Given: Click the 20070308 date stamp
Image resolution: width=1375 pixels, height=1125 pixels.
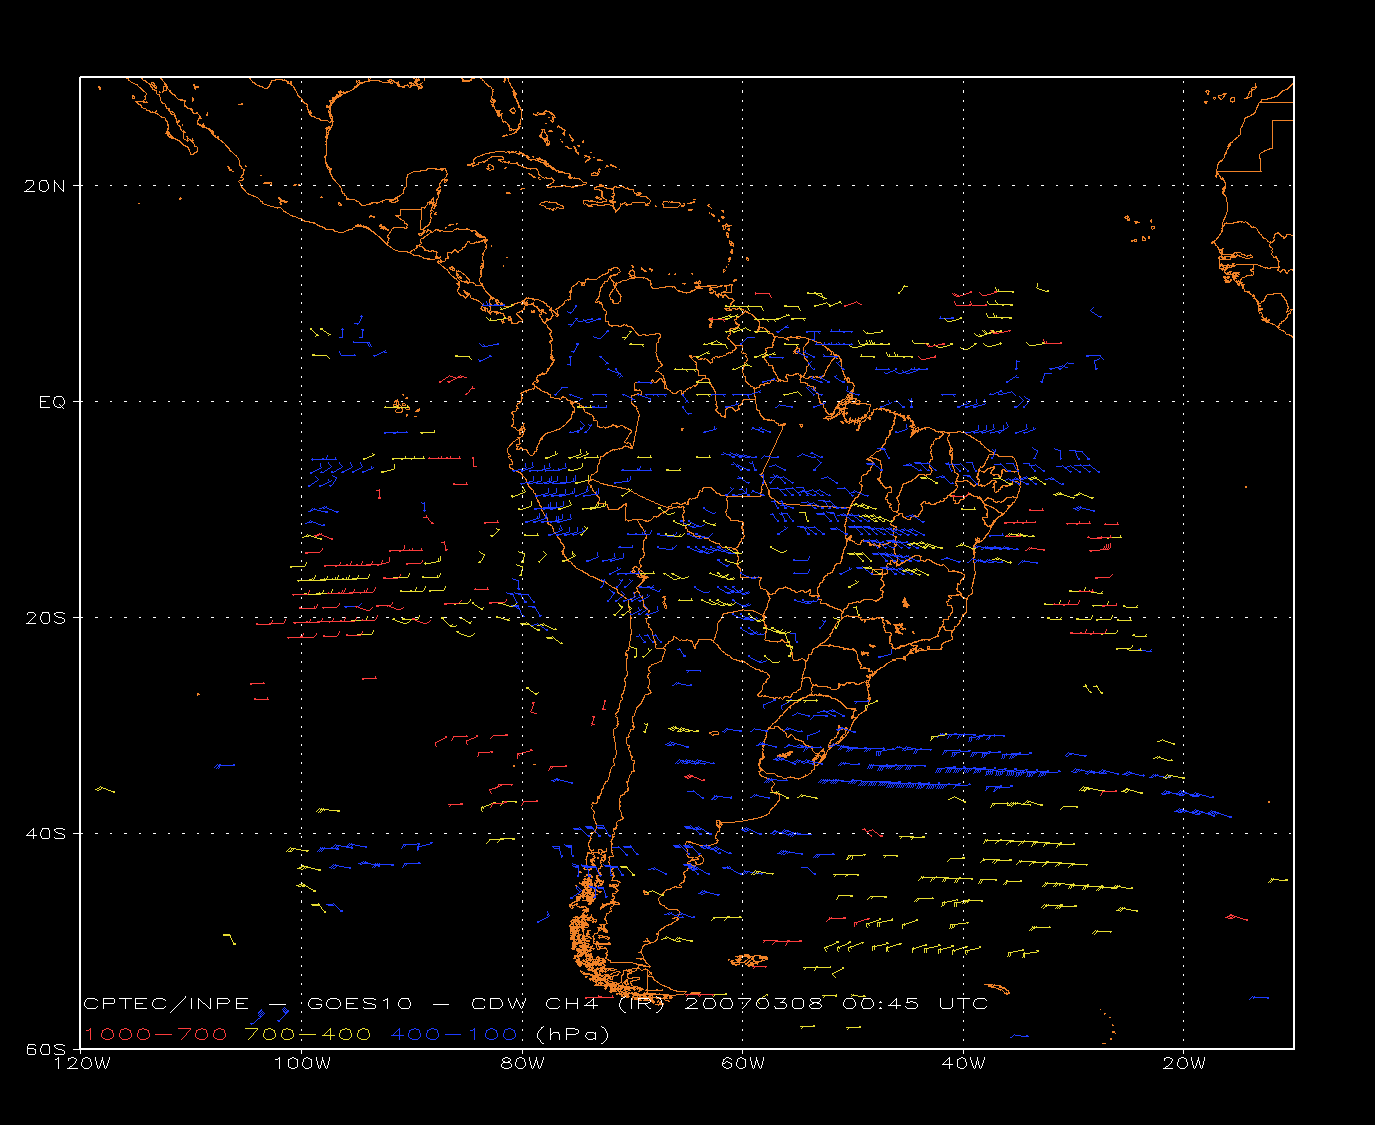Looking at the screenshot, I should [x=753, y=1004].
